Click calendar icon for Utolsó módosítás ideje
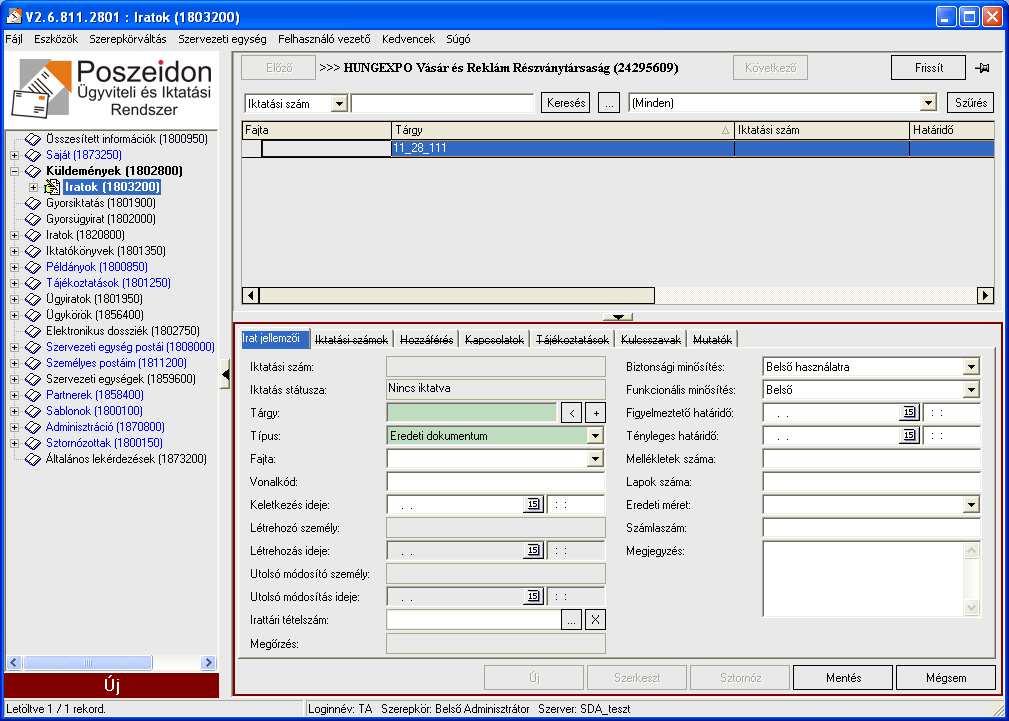This screenshot has width=1009, height=721. pos(533,597)
